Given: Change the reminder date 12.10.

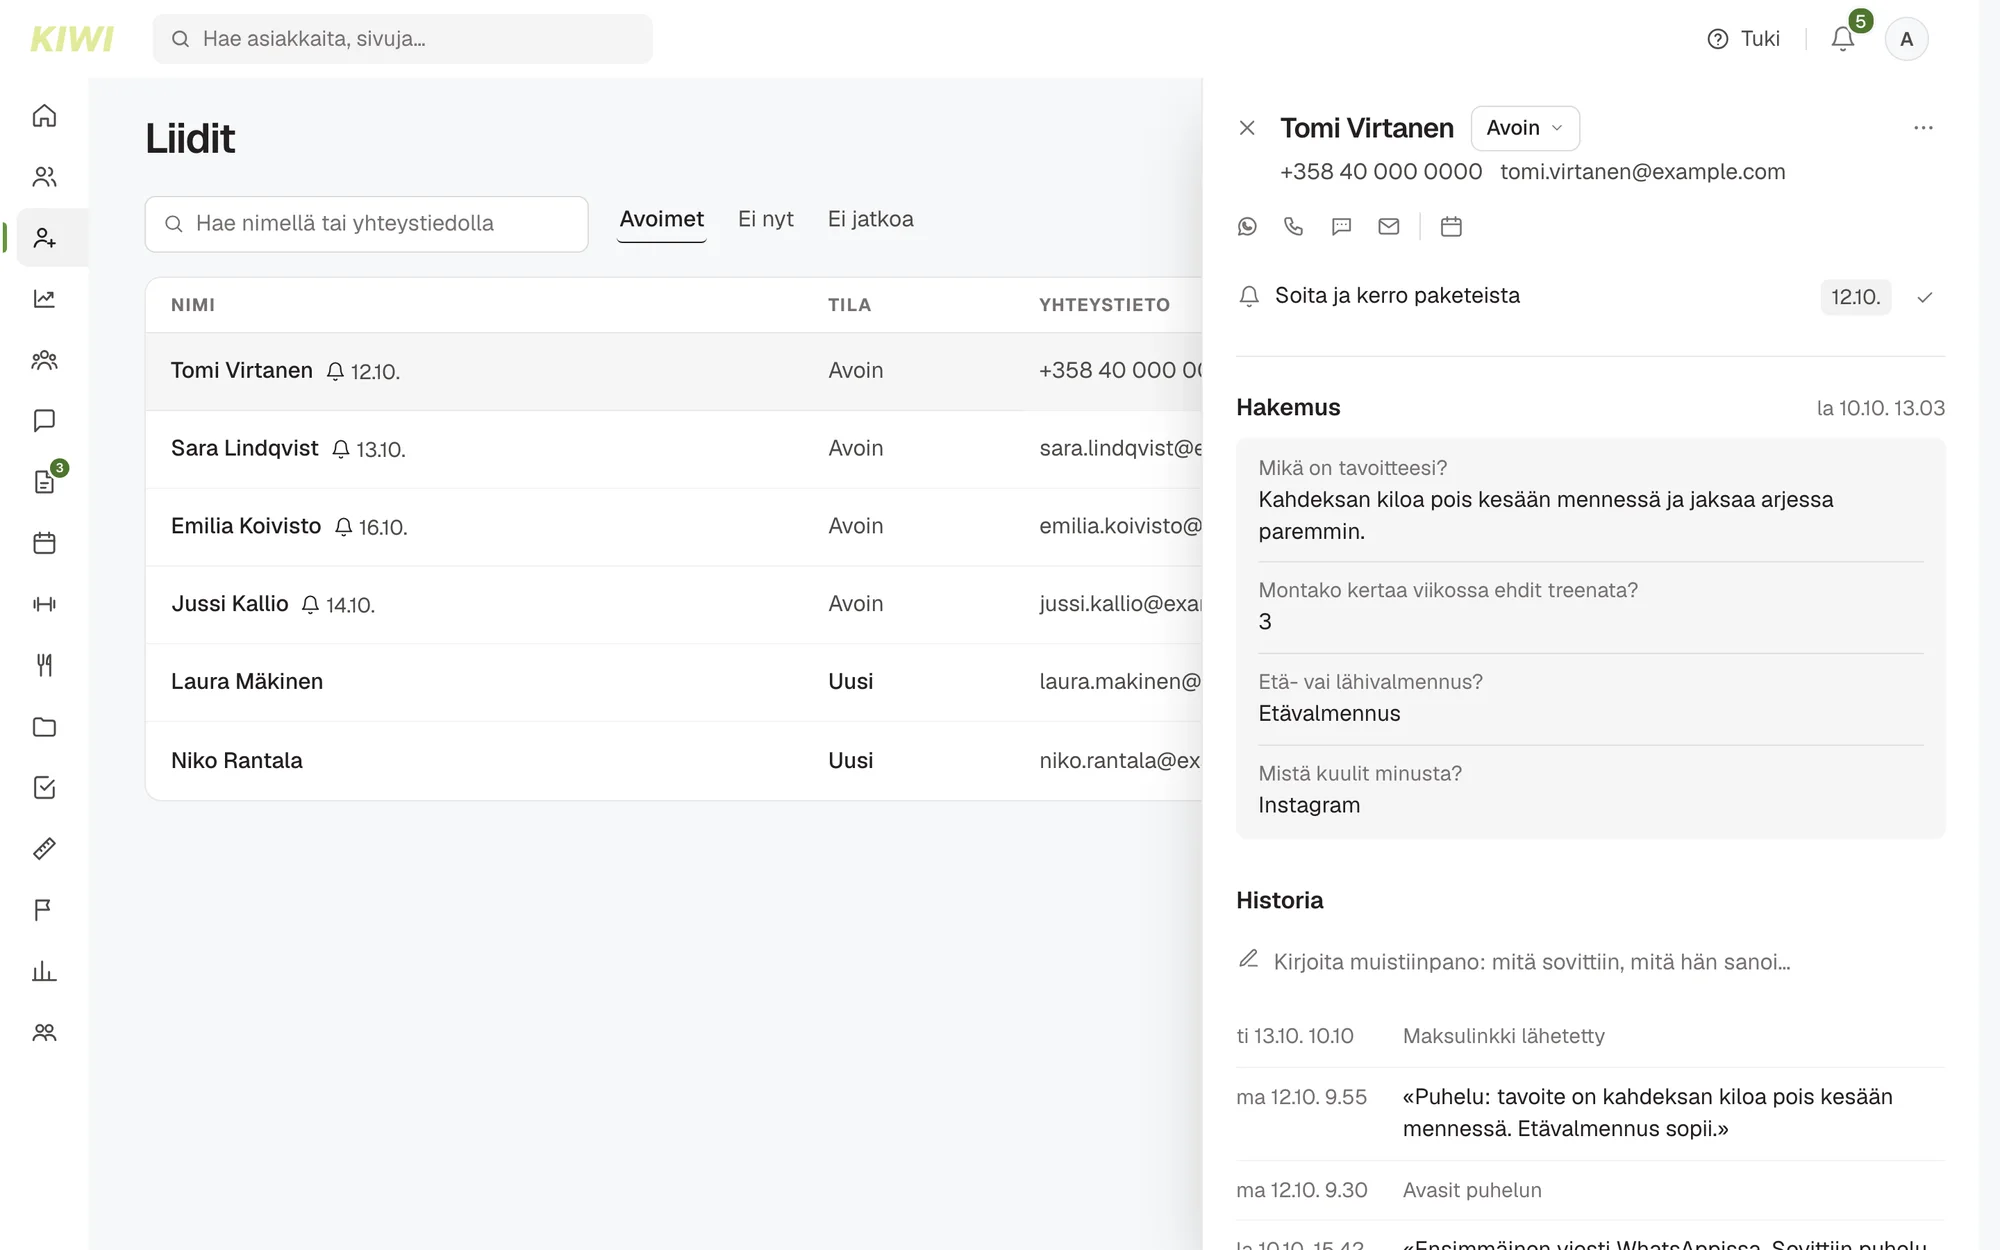Looking at the screenshot, I should pyautogui.click(x=1856, y=297).
